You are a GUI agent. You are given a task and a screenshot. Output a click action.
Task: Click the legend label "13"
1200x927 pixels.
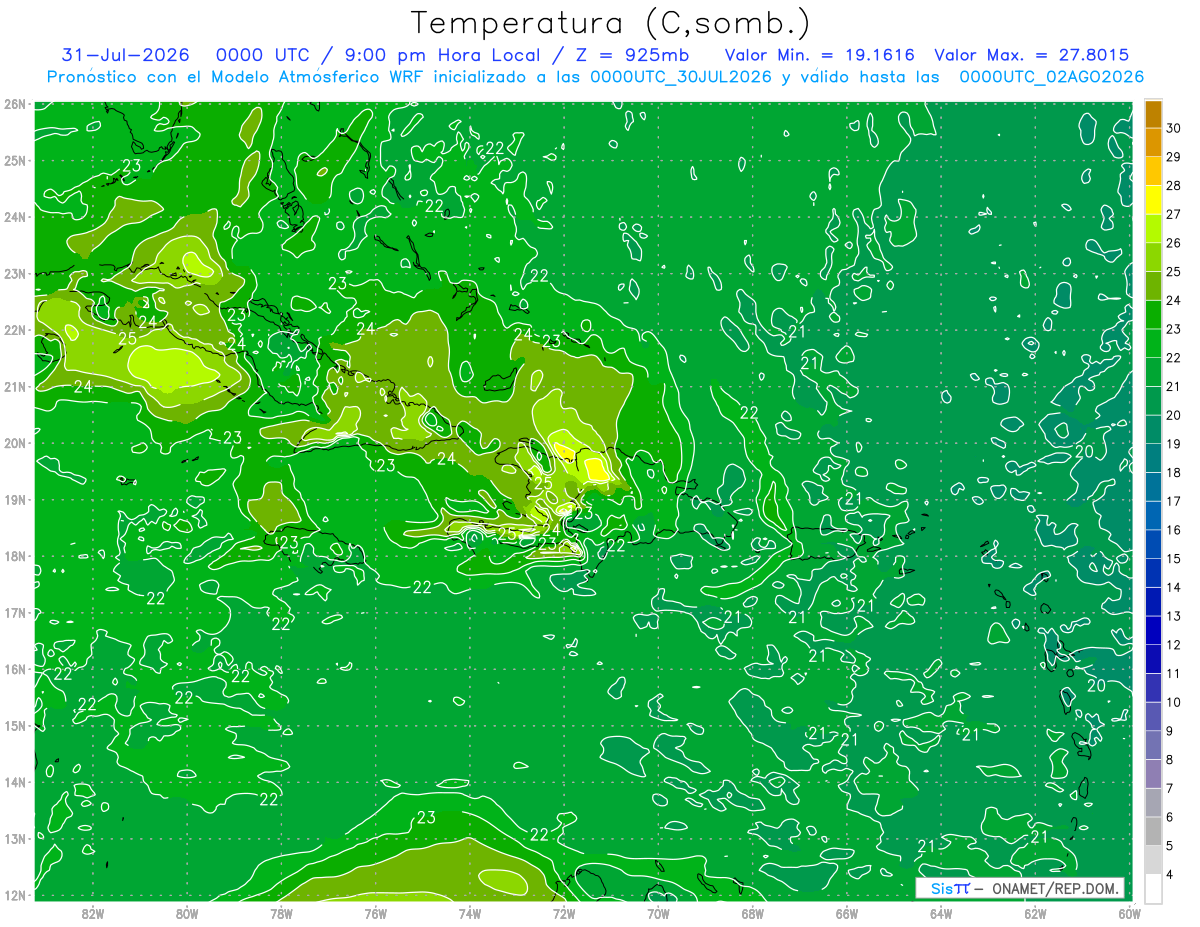pyautogui.click(x=1174, y=616)
